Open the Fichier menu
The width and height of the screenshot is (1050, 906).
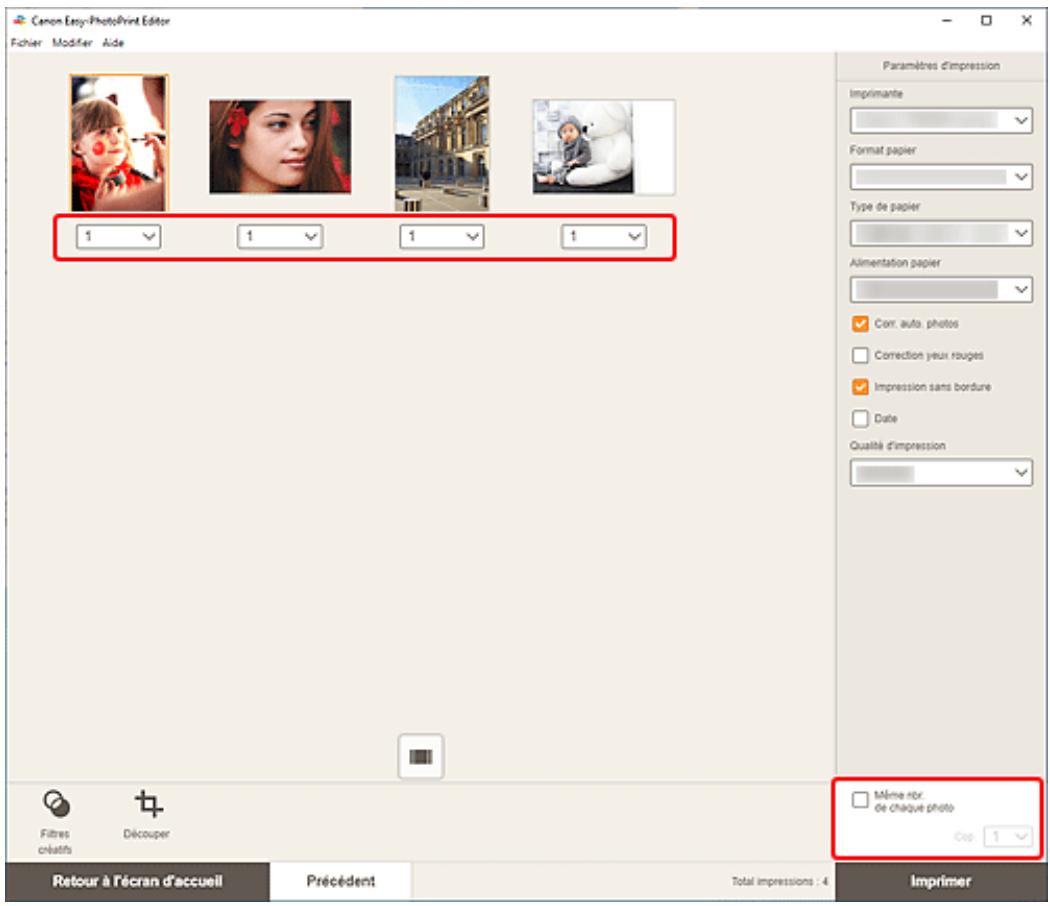pyautogui.click(x=26, y=43)
